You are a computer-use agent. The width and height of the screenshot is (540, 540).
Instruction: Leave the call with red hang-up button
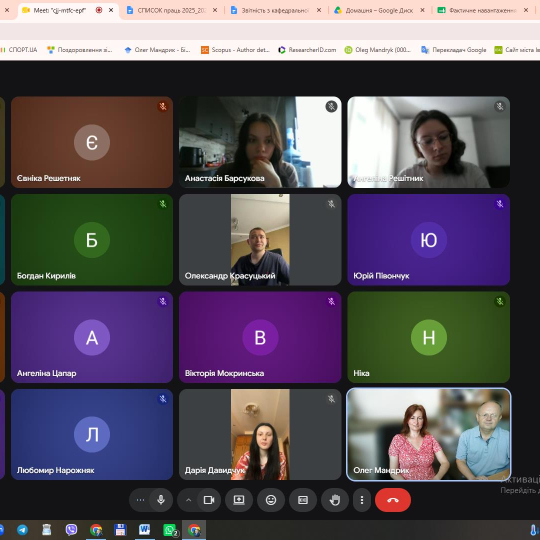[x=393, y=500]
